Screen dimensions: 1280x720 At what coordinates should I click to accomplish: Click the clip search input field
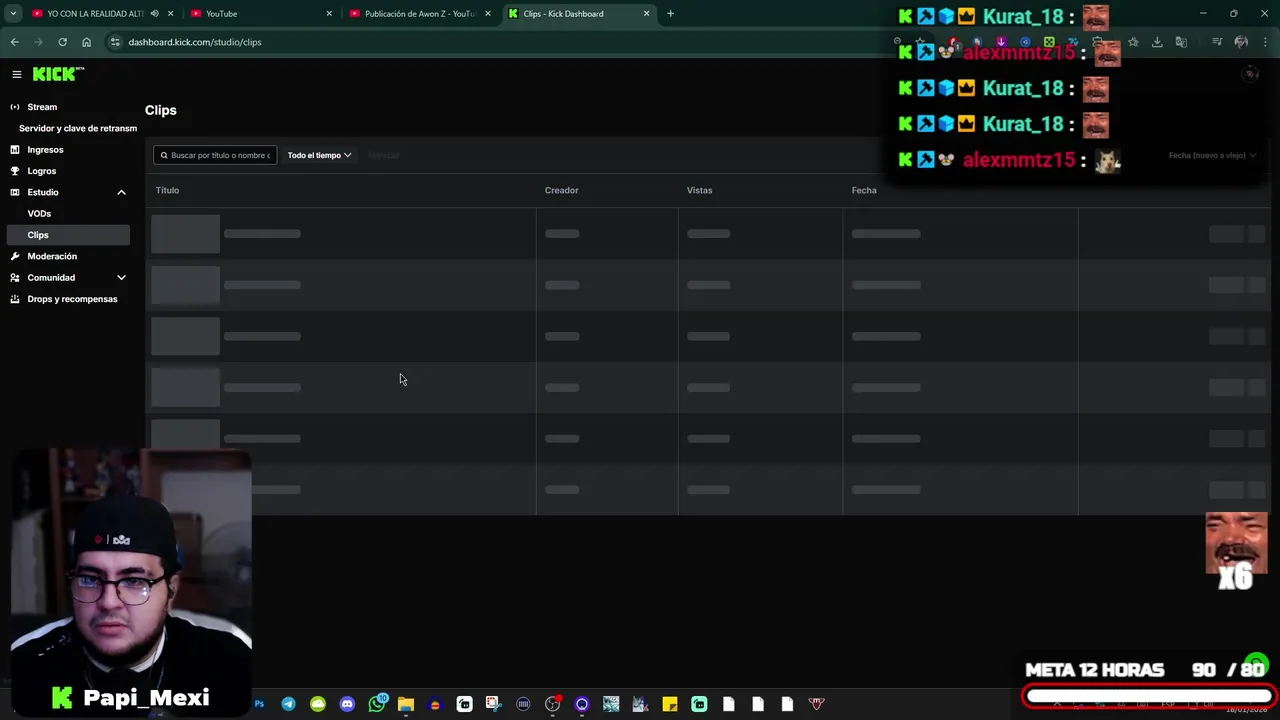[x=215, y=155]
